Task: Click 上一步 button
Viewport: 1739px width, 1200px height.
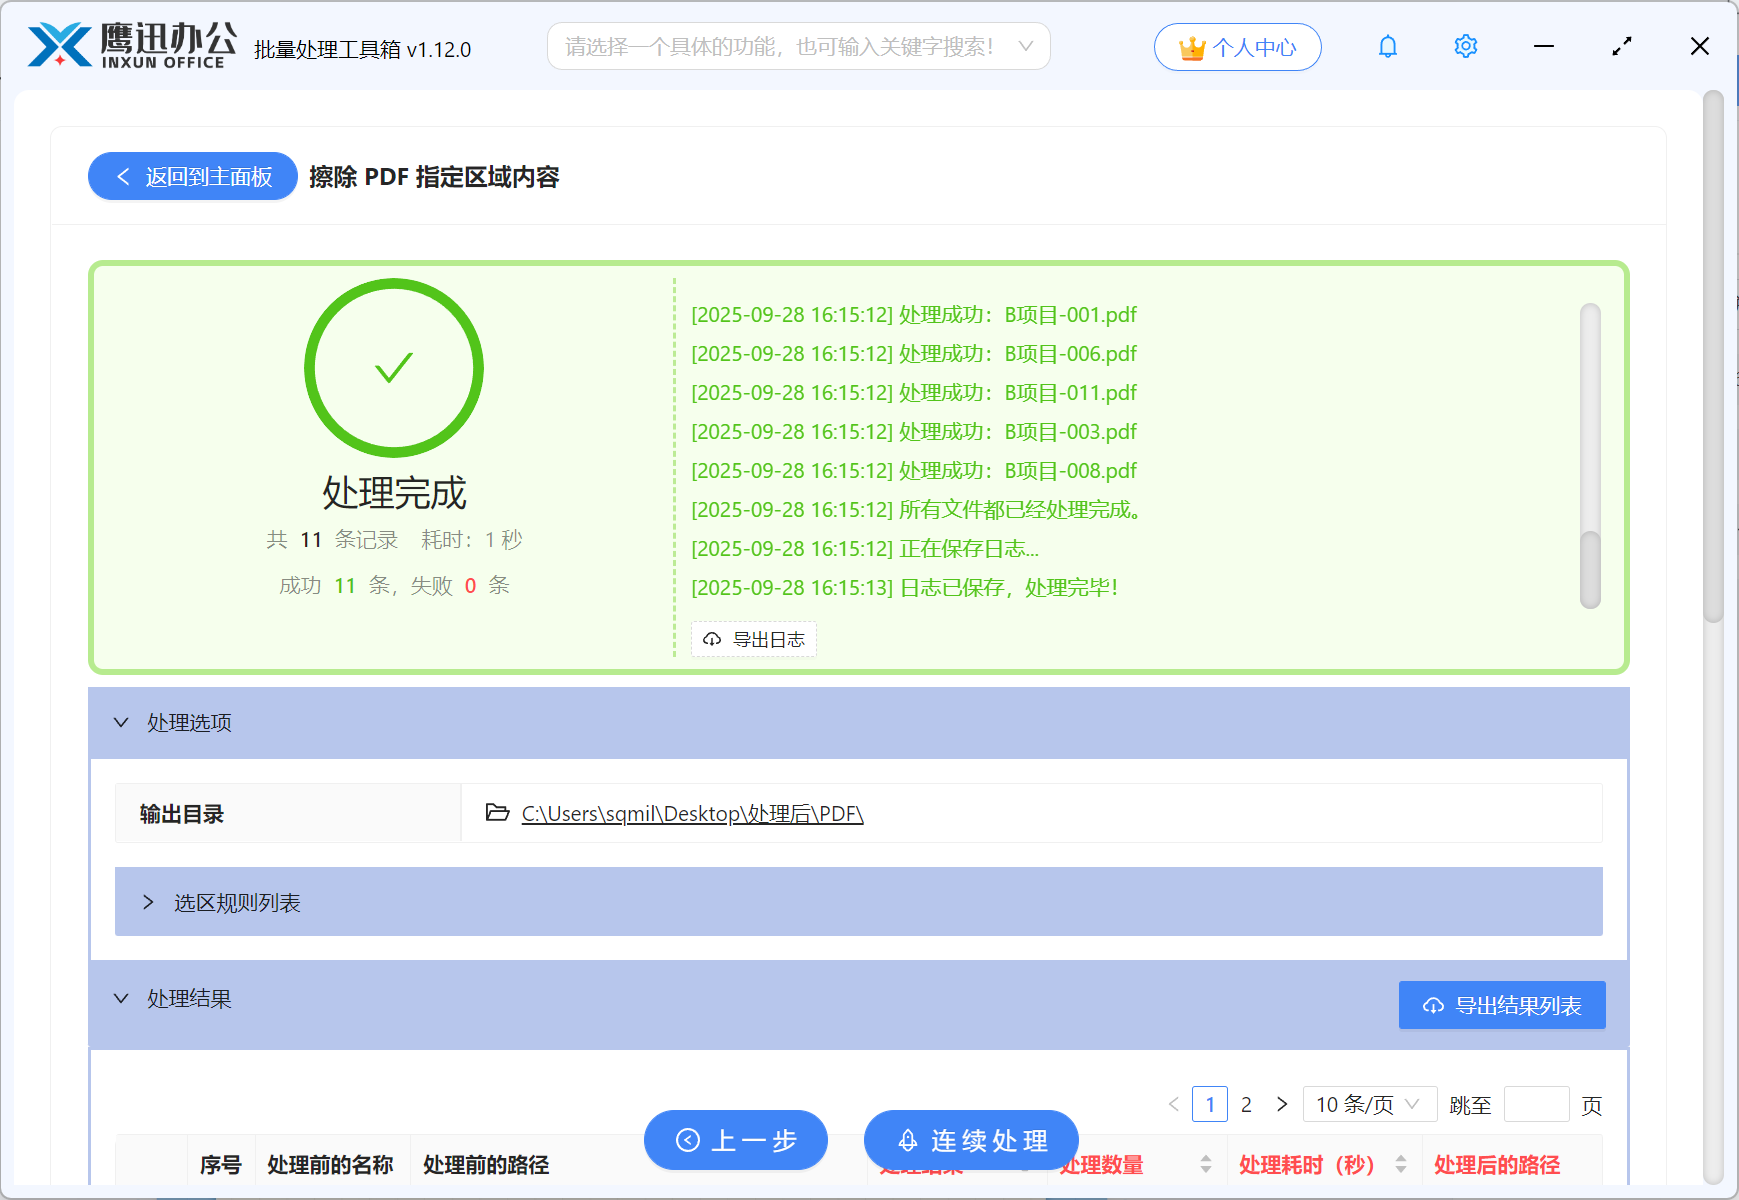Action: coord(736,1140)
